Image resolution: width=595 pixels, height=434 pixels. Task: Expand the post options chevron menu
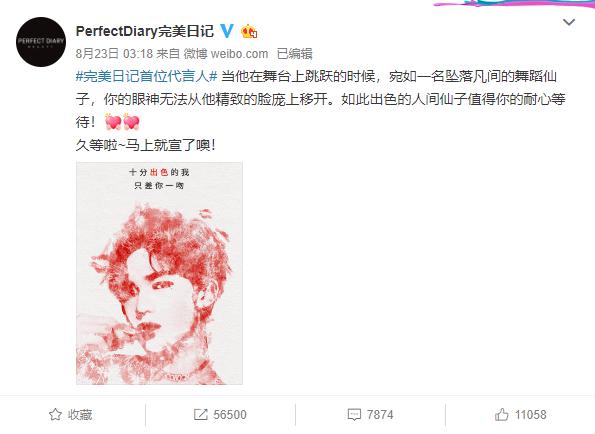point(568,22)
